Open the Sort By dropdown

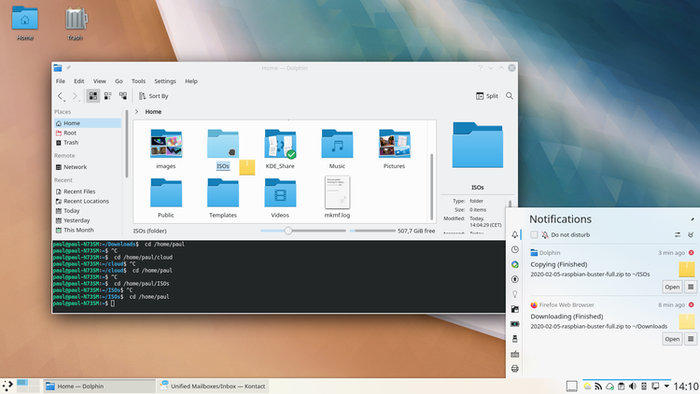pyautogui.click(x=153, y=96)
